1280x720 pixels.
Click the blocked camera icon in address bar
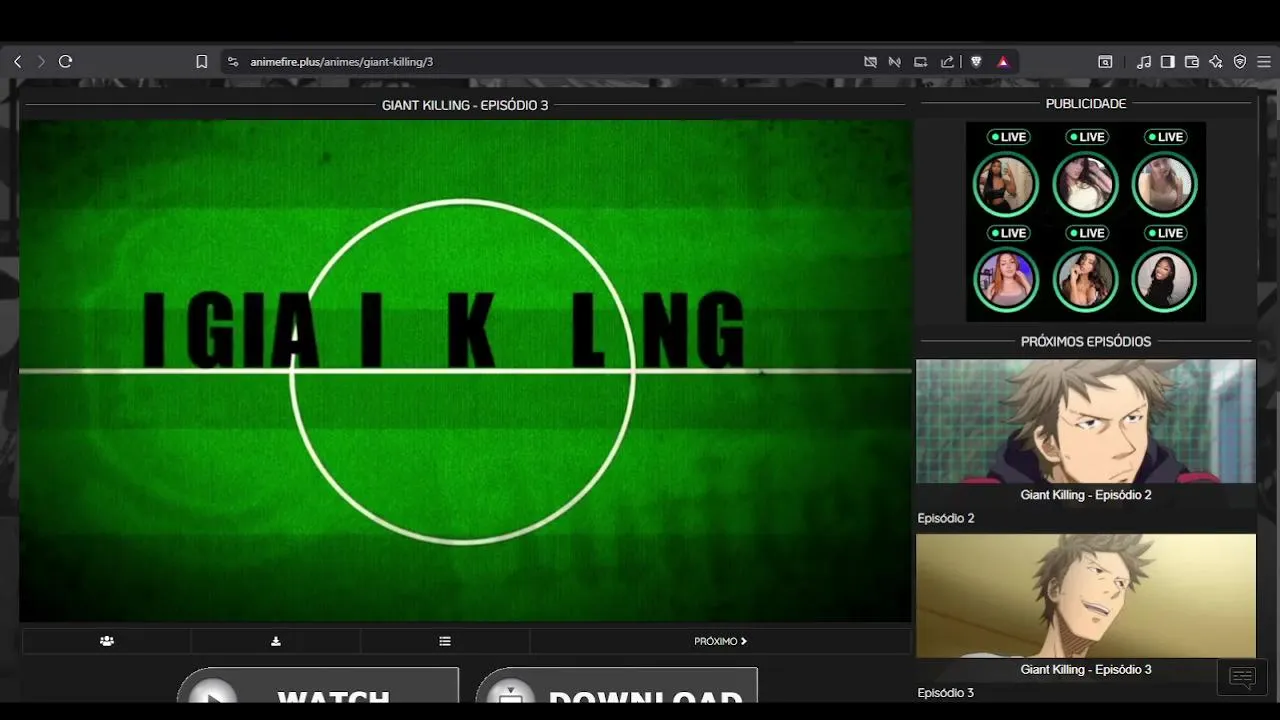click(871, 62)
